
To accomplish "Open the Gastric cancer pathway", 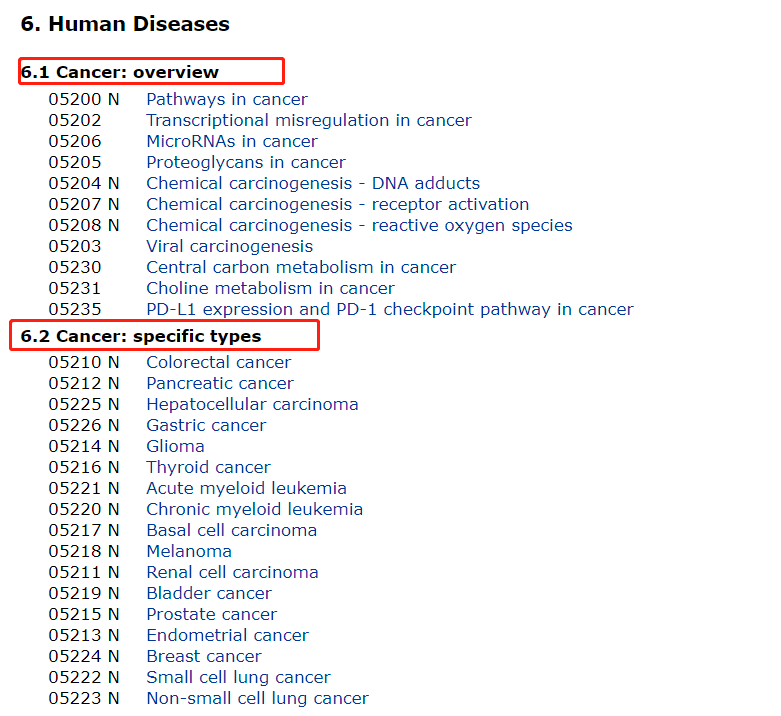I will tap(206, 425).
